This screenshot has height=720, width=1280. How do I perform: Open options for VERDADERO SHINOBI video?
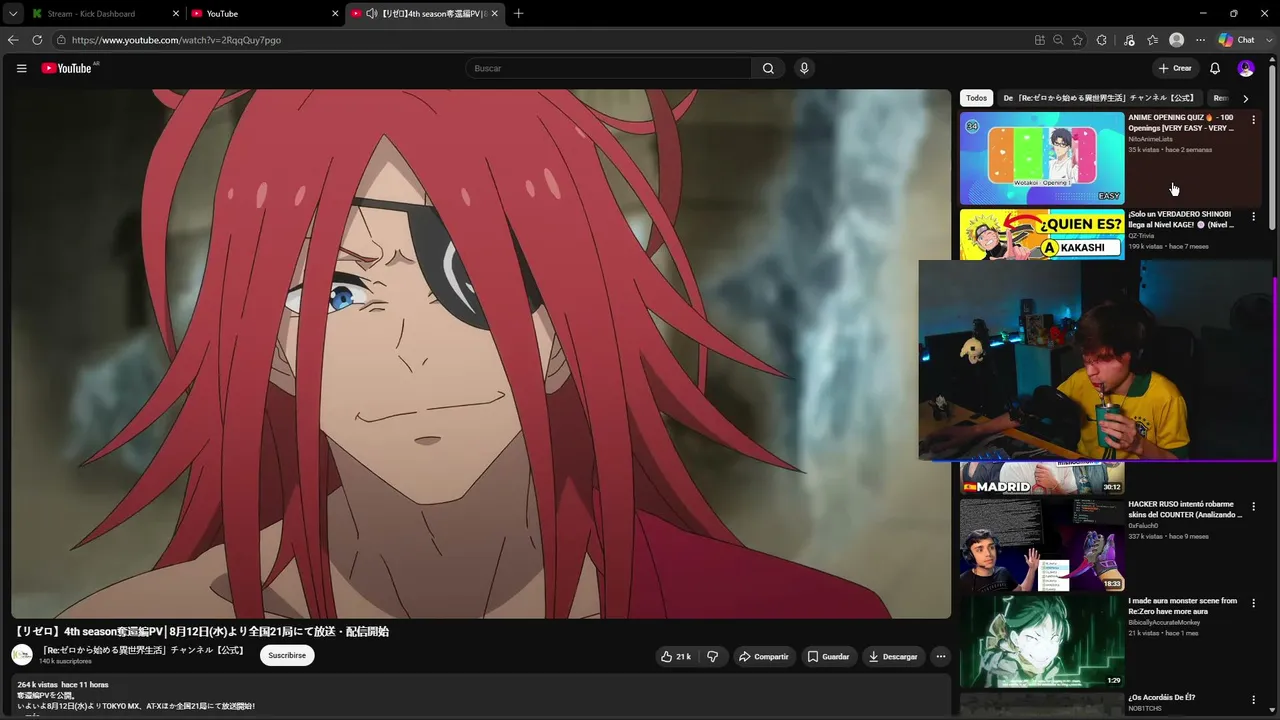tap(1254, 216)
